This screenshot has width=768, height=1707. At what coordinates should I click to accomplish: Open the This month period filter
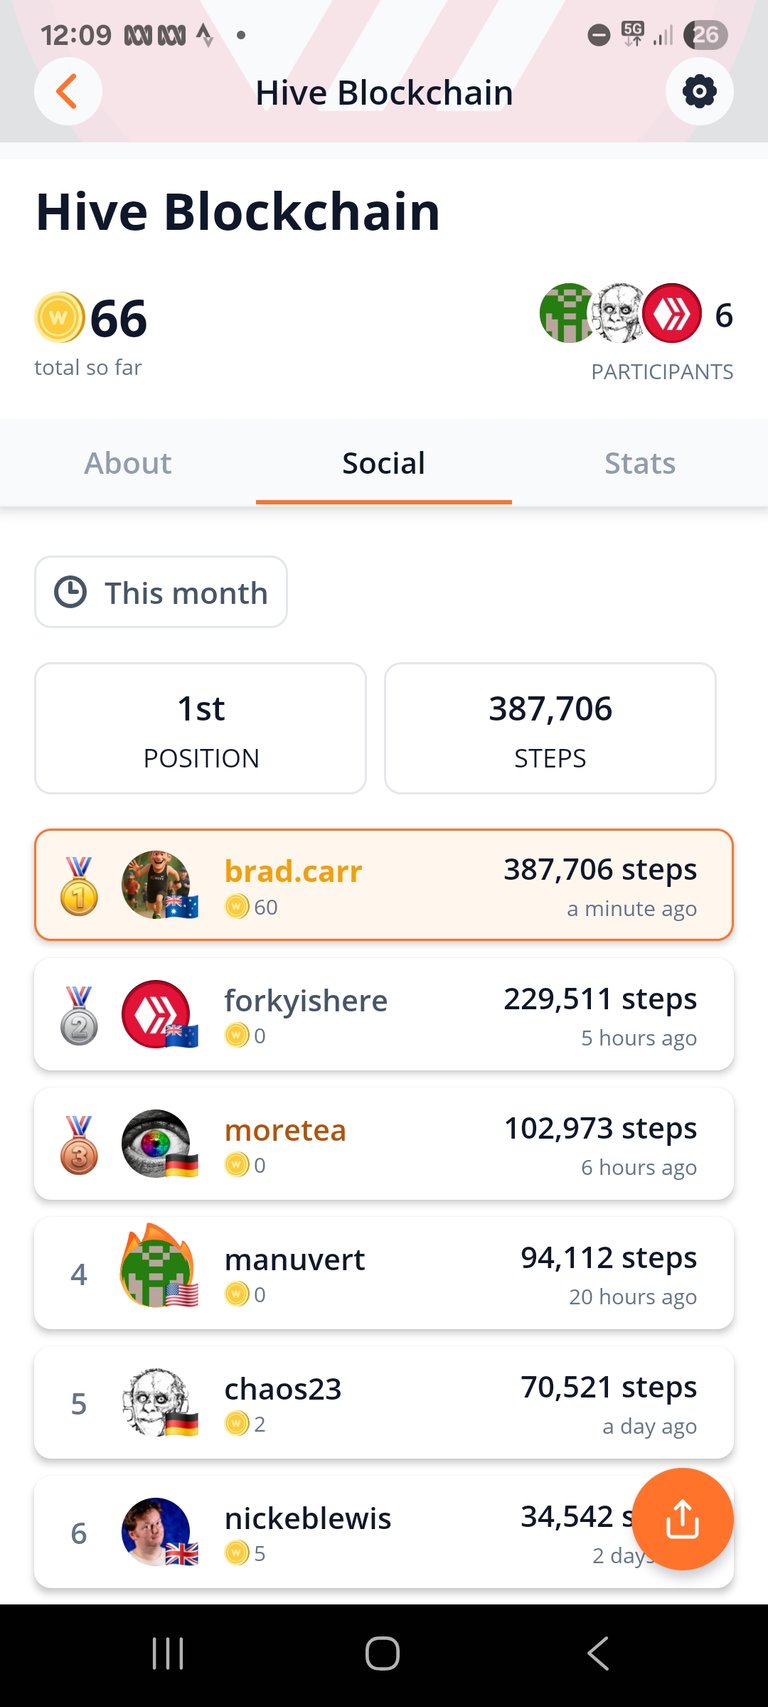(x=161, y=592)
